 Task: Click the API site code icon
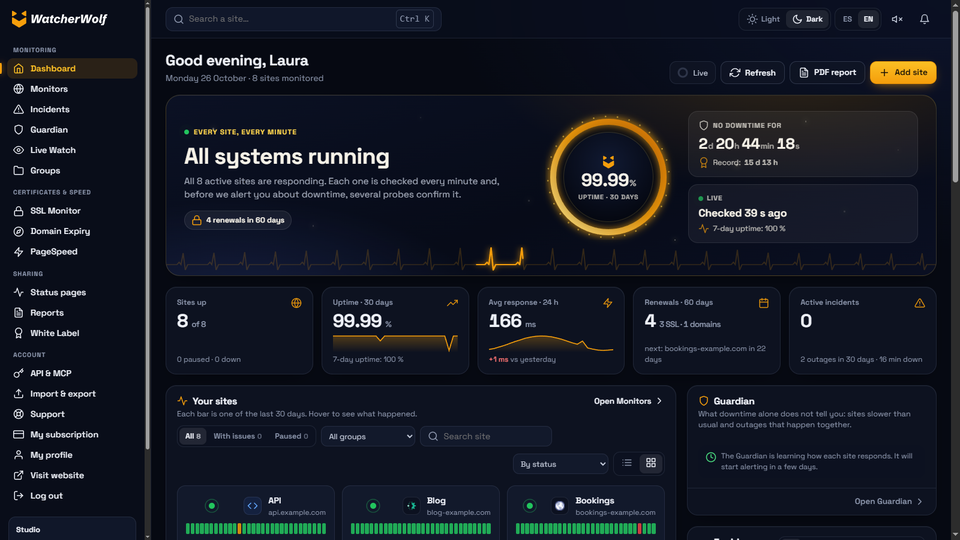click(x=252, y=506)
